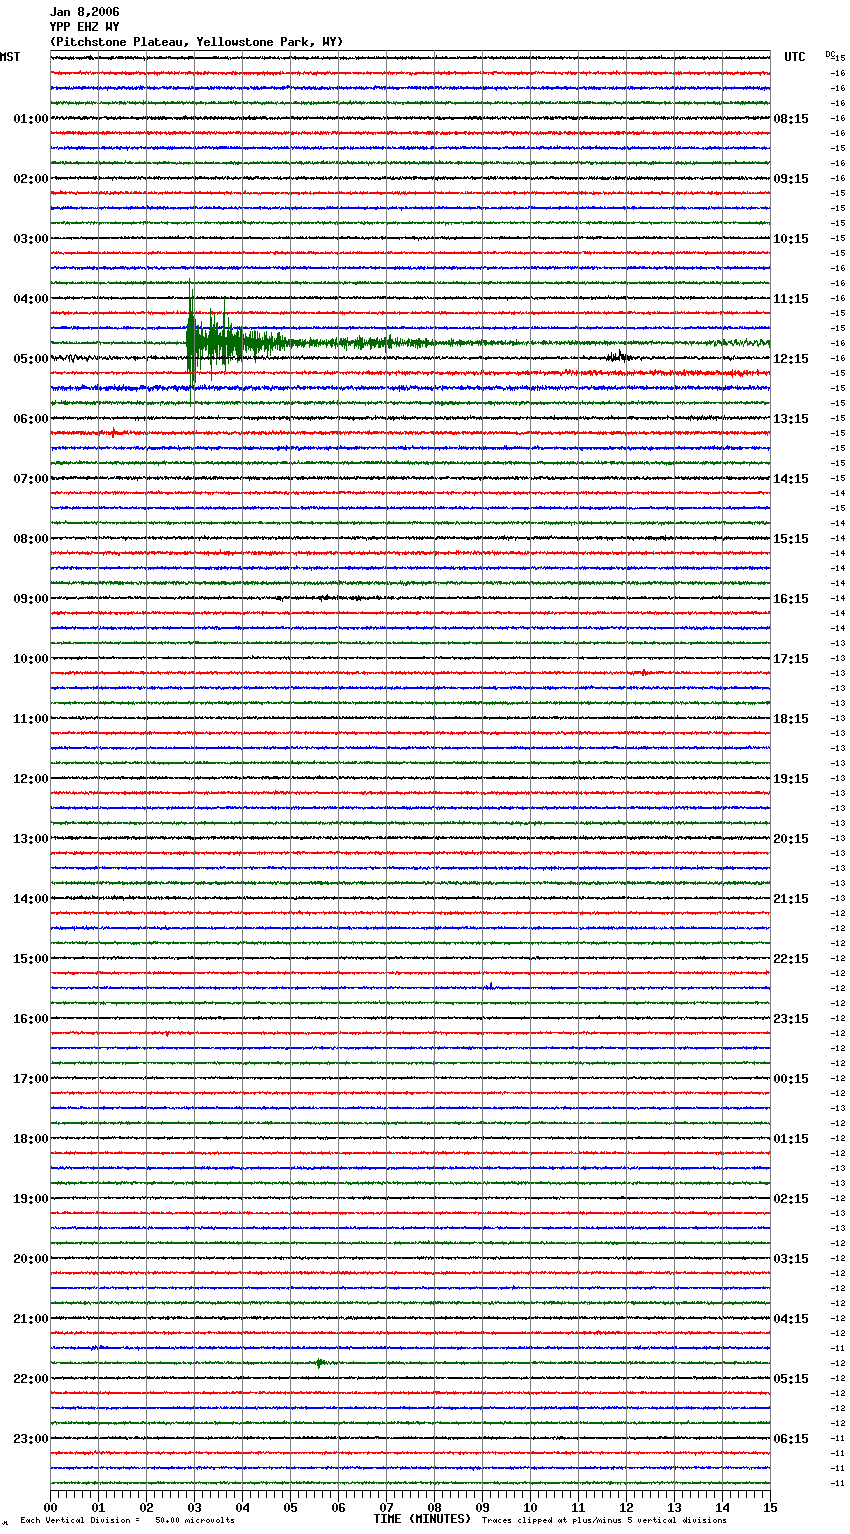Viewport: 850px width, 1534px height.
Task: Select the 02:00 MST hour label
Action: (31, 179)
